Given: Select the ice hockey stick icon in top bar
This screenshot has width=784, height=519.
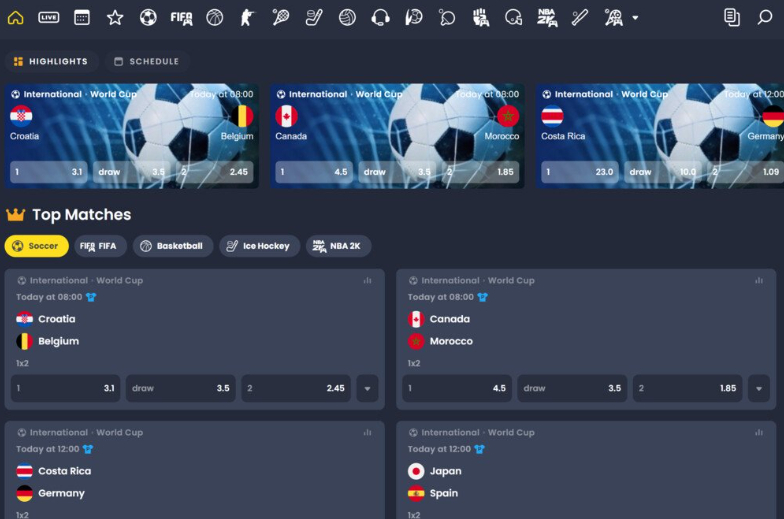Looking at the screenshot, I should coord(314,18).
